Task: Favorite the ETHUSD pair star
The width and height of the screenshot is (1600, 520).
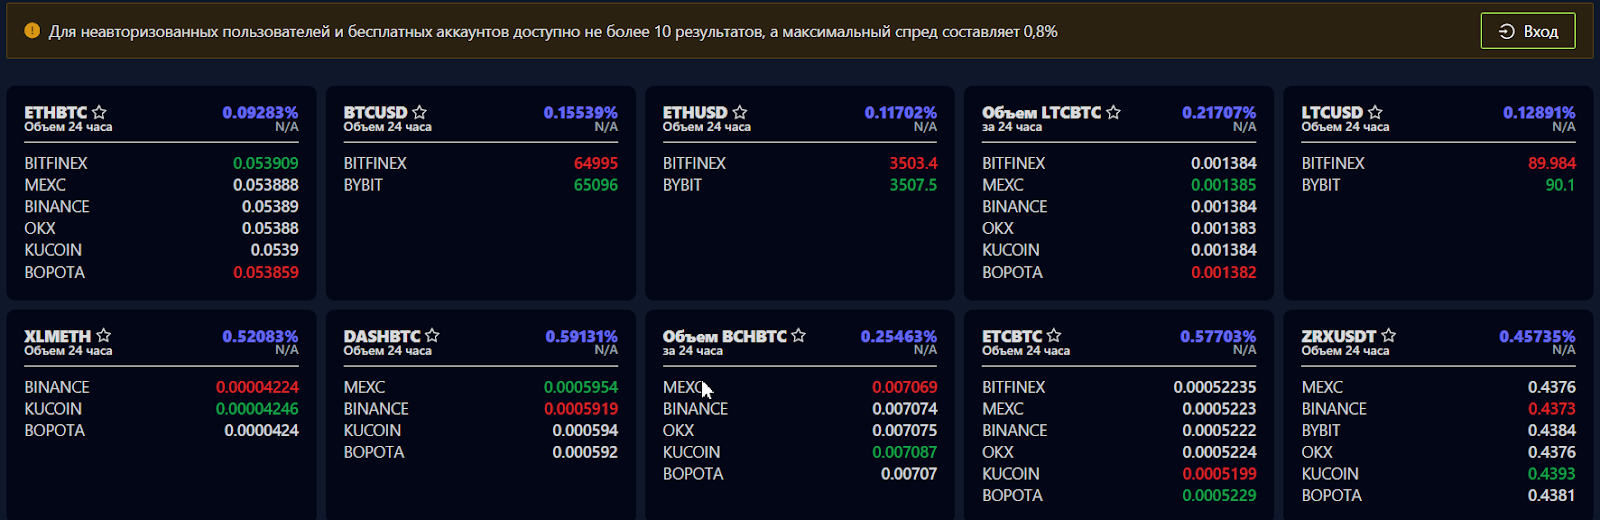Action: (739, 112)
